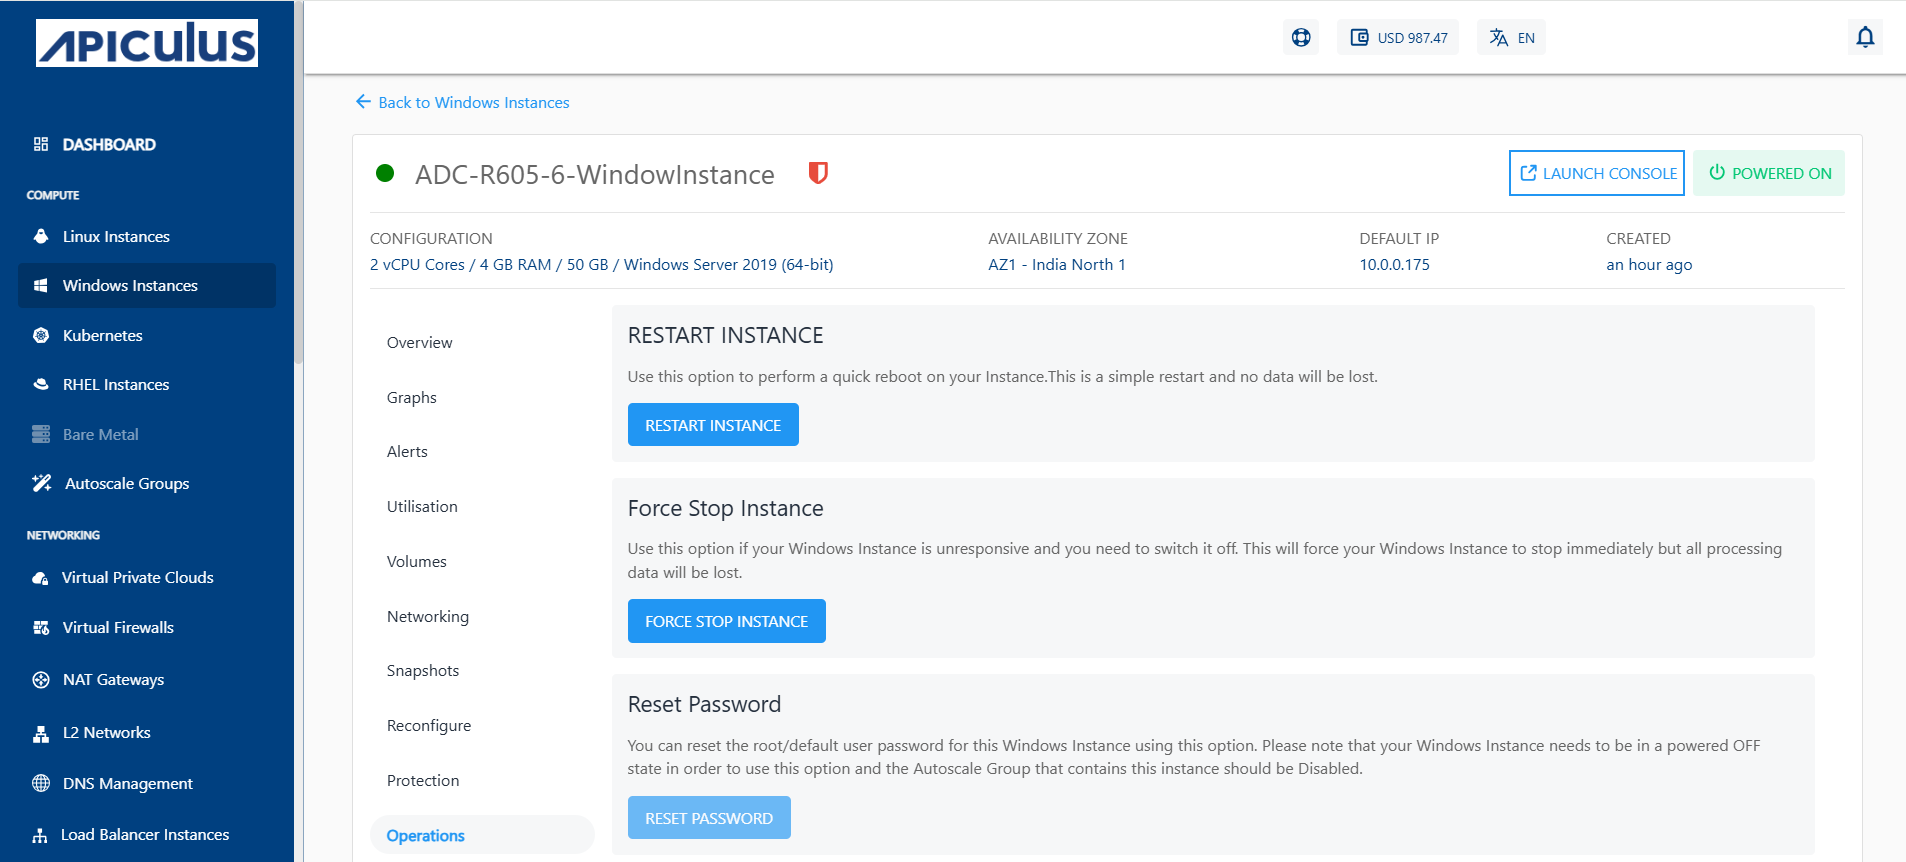This screenshot has height=862, width=1906.
Task: Click the Virtual Firewalls sidebar icon
Action: click(x=41, y=628)
